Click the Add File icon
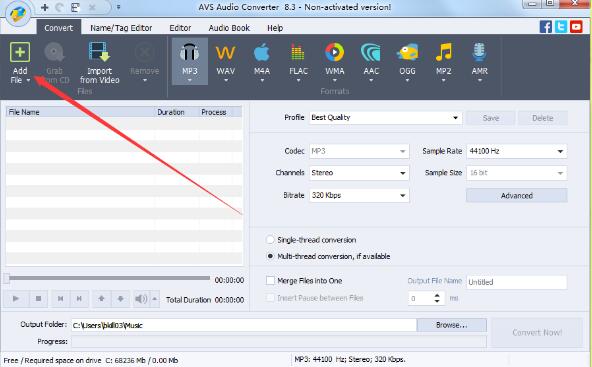 20,52
